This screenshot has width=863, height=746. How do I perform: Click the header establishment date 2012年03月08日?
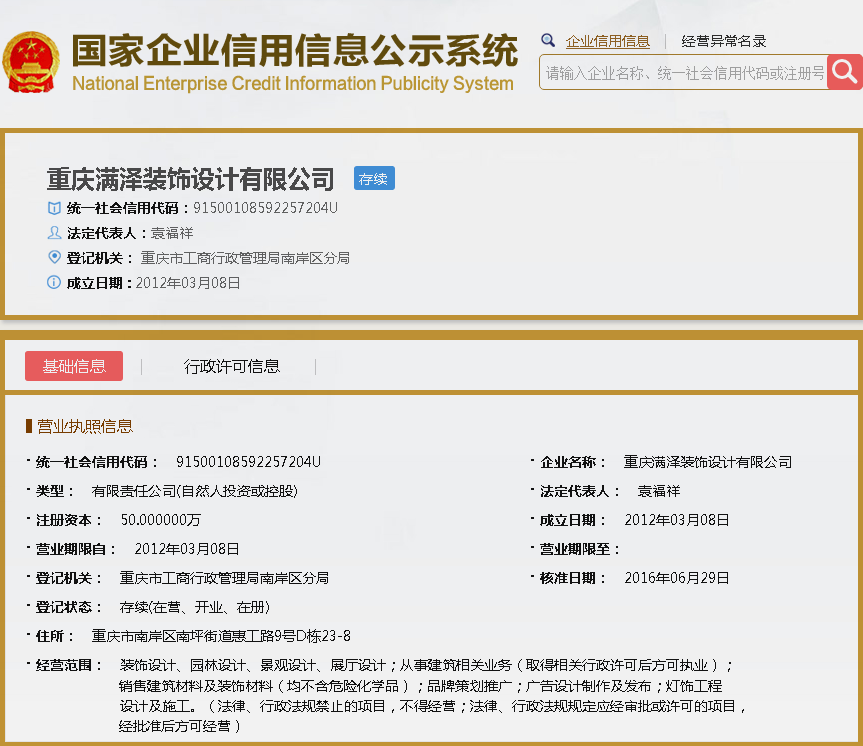pos(188,283)
